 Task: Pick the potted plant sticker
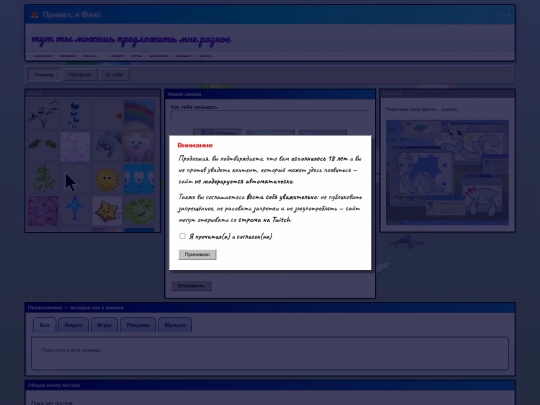tap(43, 114)
